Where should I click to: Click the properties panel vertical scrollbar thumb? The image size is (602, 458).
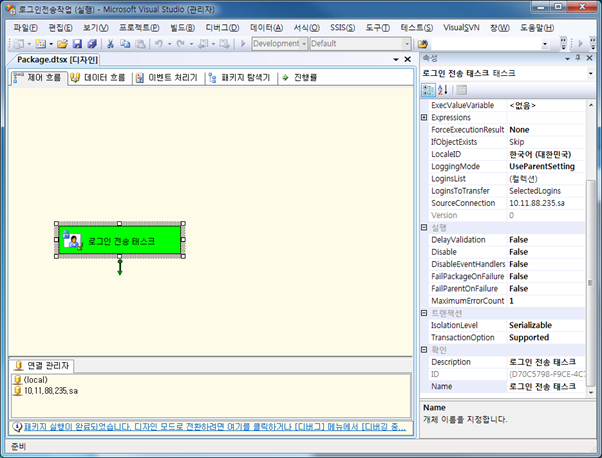(590, 284)
